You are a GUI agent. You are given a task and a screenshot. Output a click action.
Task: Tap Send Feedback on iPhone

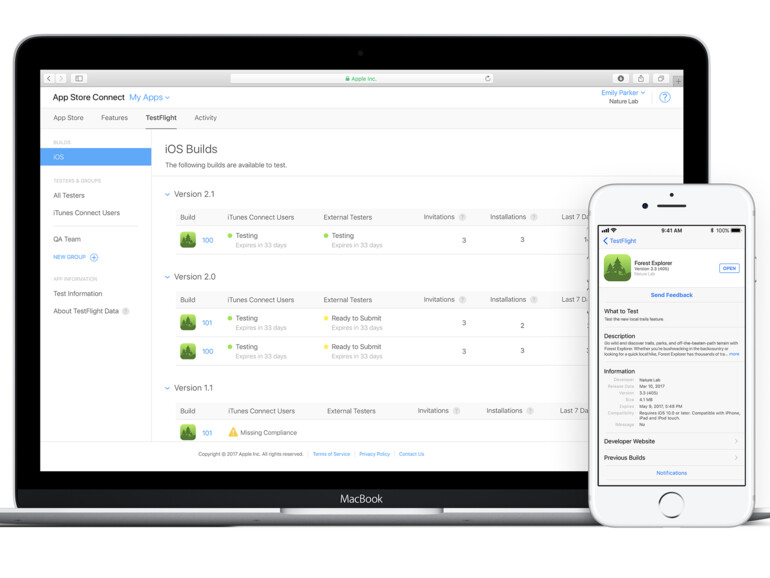(x=671, y=295)
